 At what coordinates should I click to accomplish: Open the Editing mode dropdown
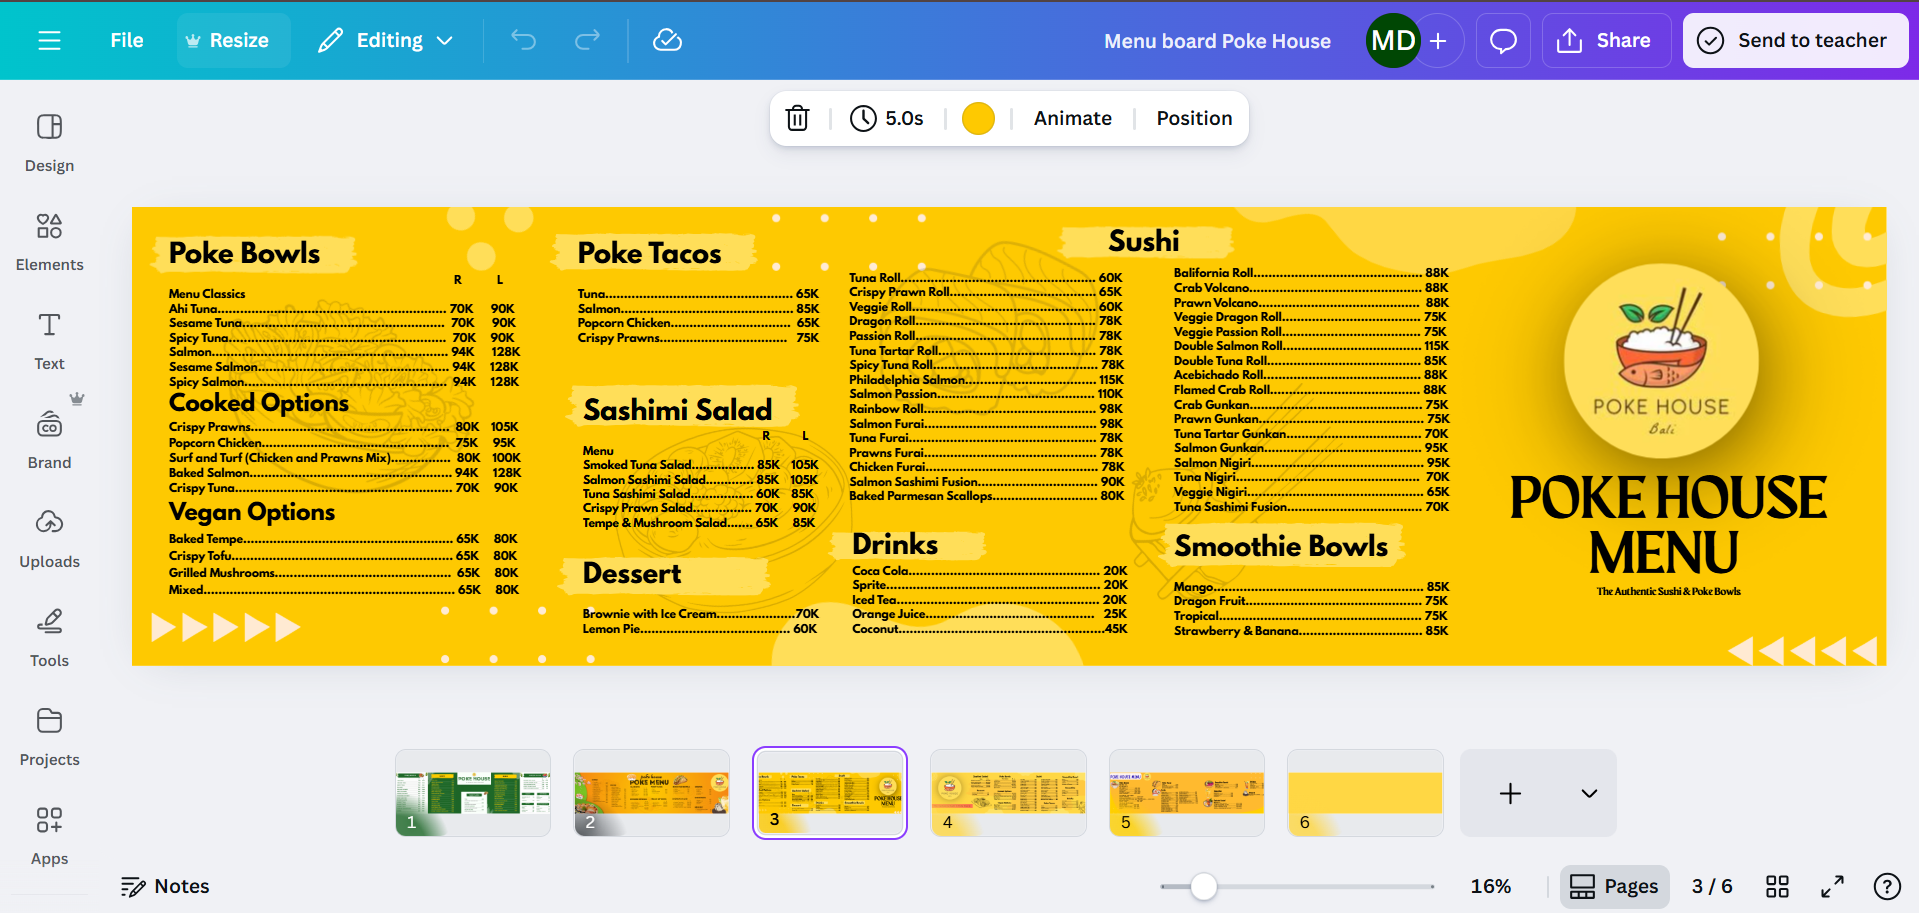(x=386, y=40)
